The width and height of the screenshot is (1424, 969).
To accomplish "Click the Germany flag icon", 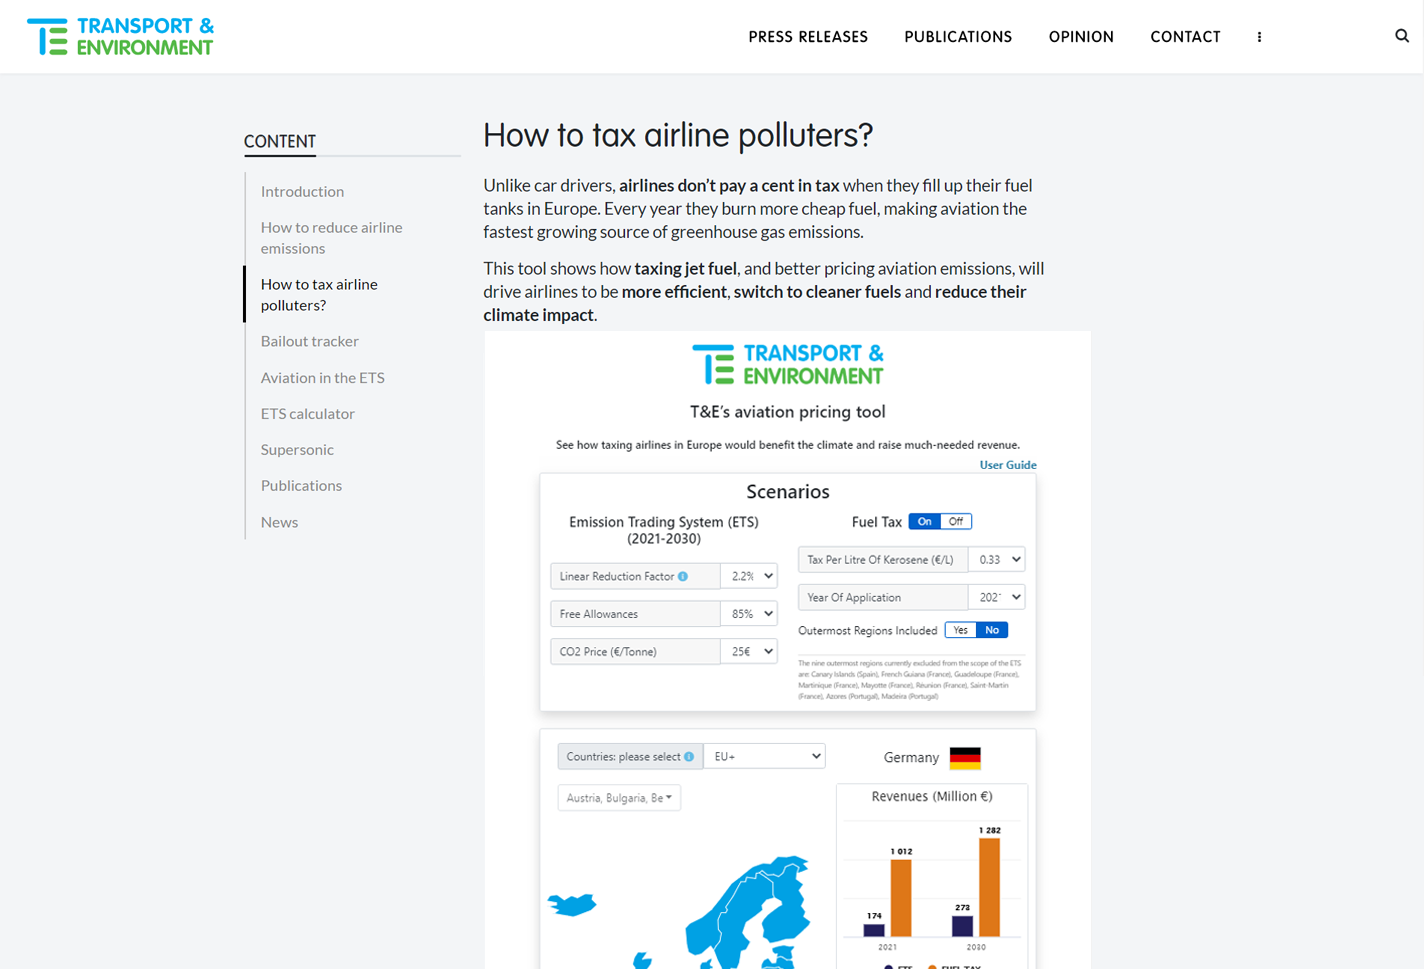I will (965, 758).
